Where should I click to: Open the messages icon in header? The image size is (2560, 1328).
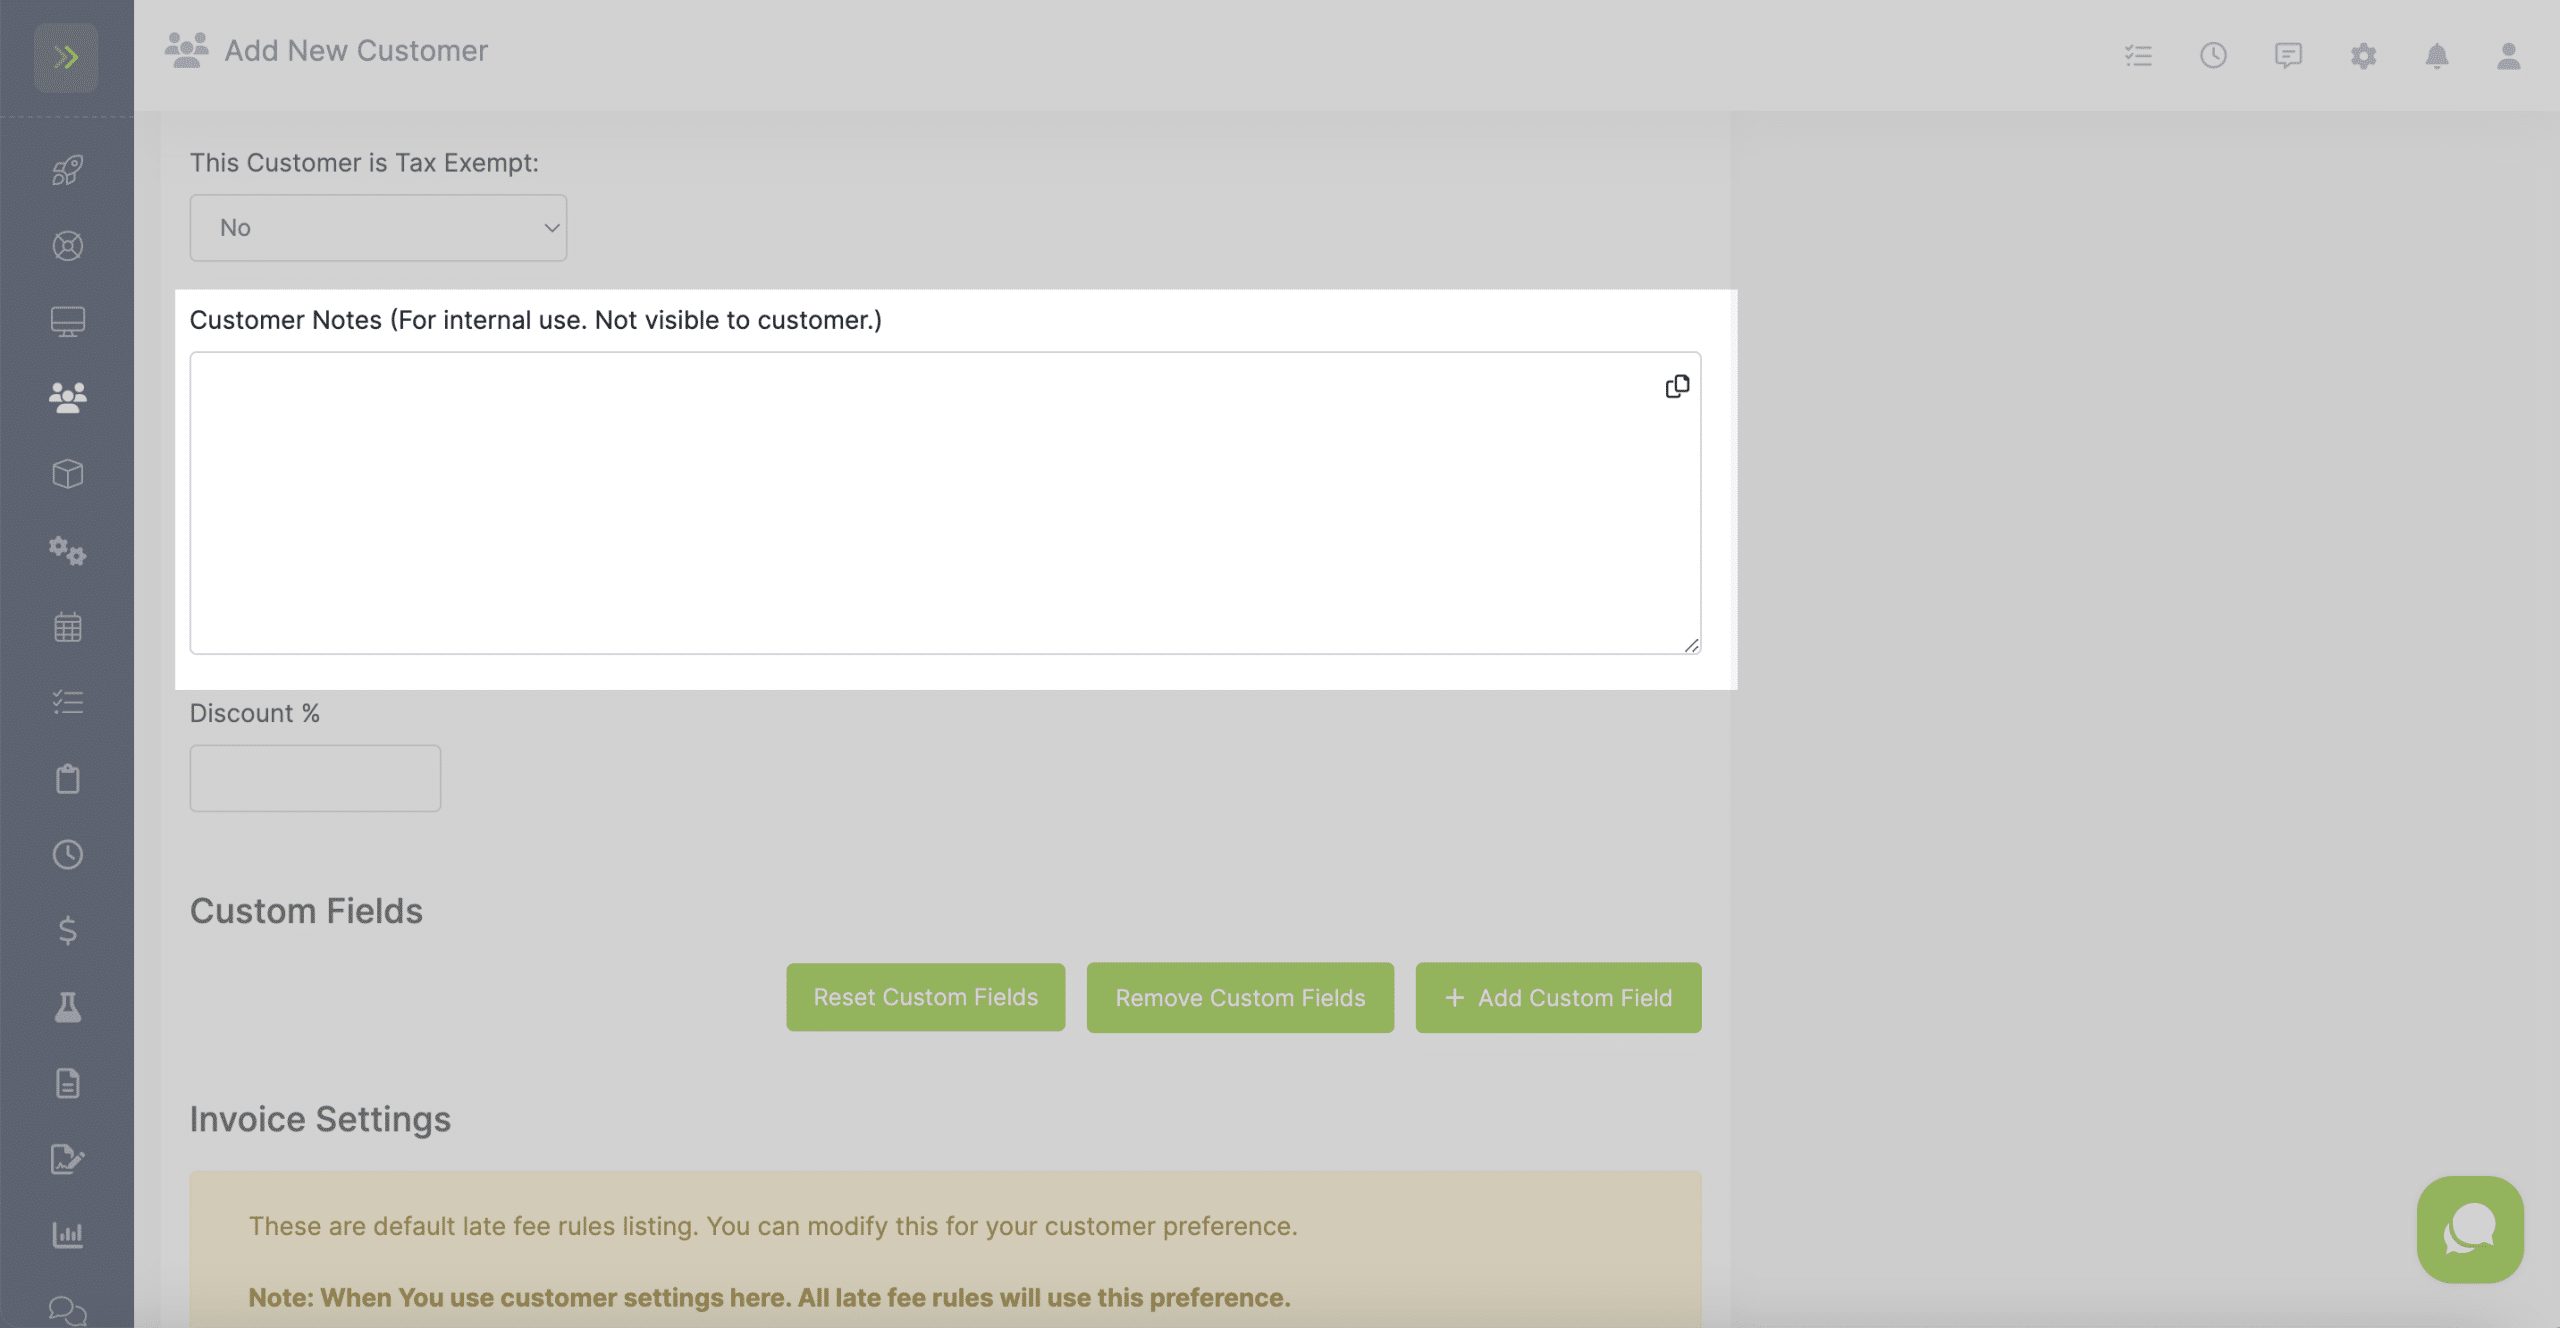coord(2288,55)
